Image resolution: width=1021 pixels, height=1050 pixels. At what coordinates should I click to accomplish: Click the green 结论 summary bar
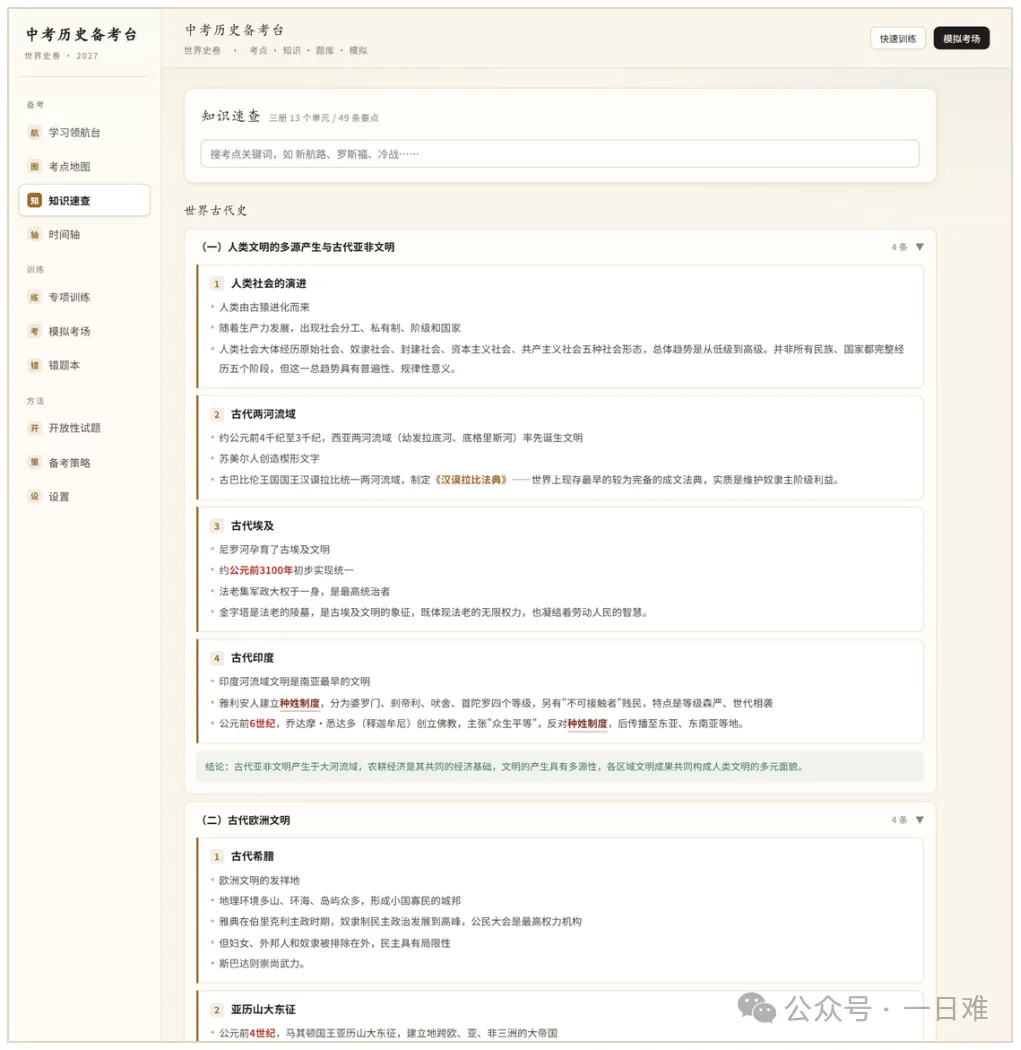(560, 766)
